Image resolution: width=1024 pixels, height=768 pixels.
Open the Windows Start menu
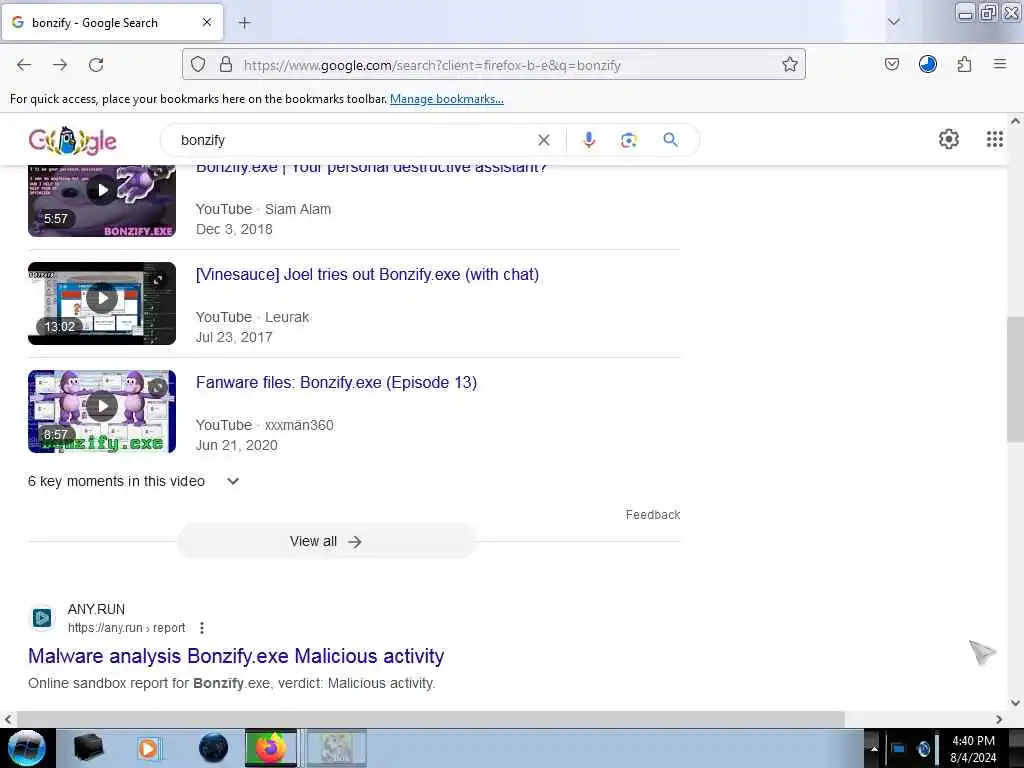[x=27, y=748]
